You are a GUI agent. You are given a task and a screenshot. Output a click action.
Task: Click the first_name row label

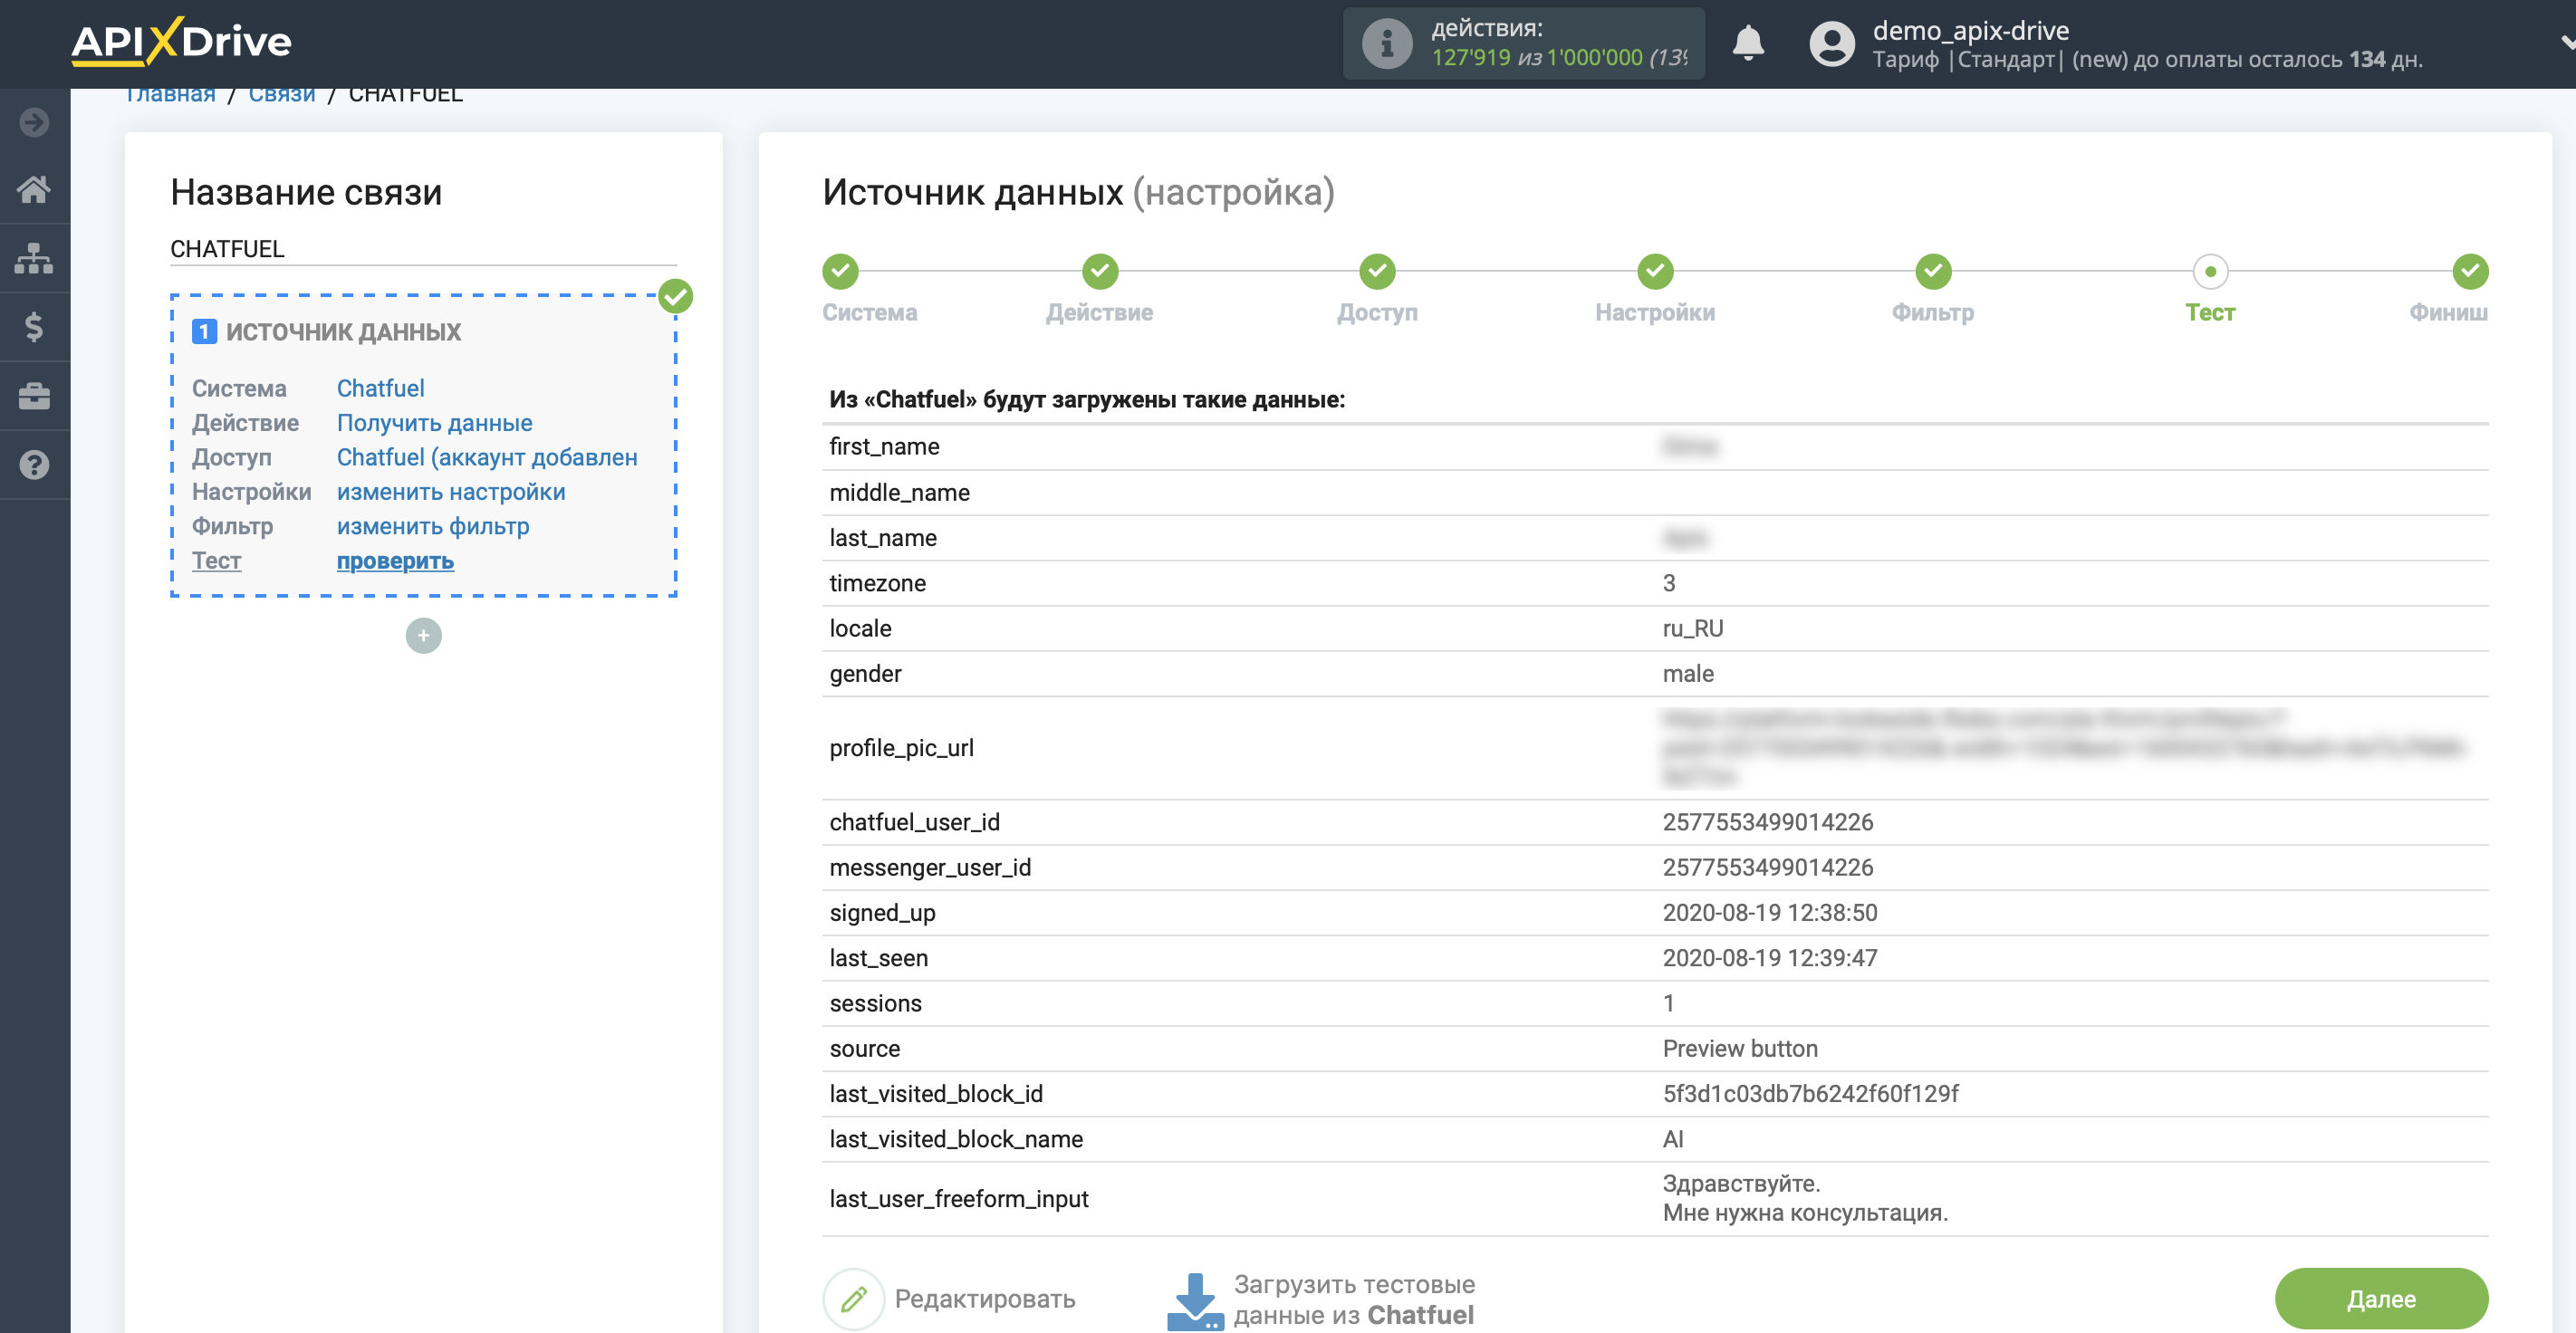pyautogui.click(x=884, y=447)
